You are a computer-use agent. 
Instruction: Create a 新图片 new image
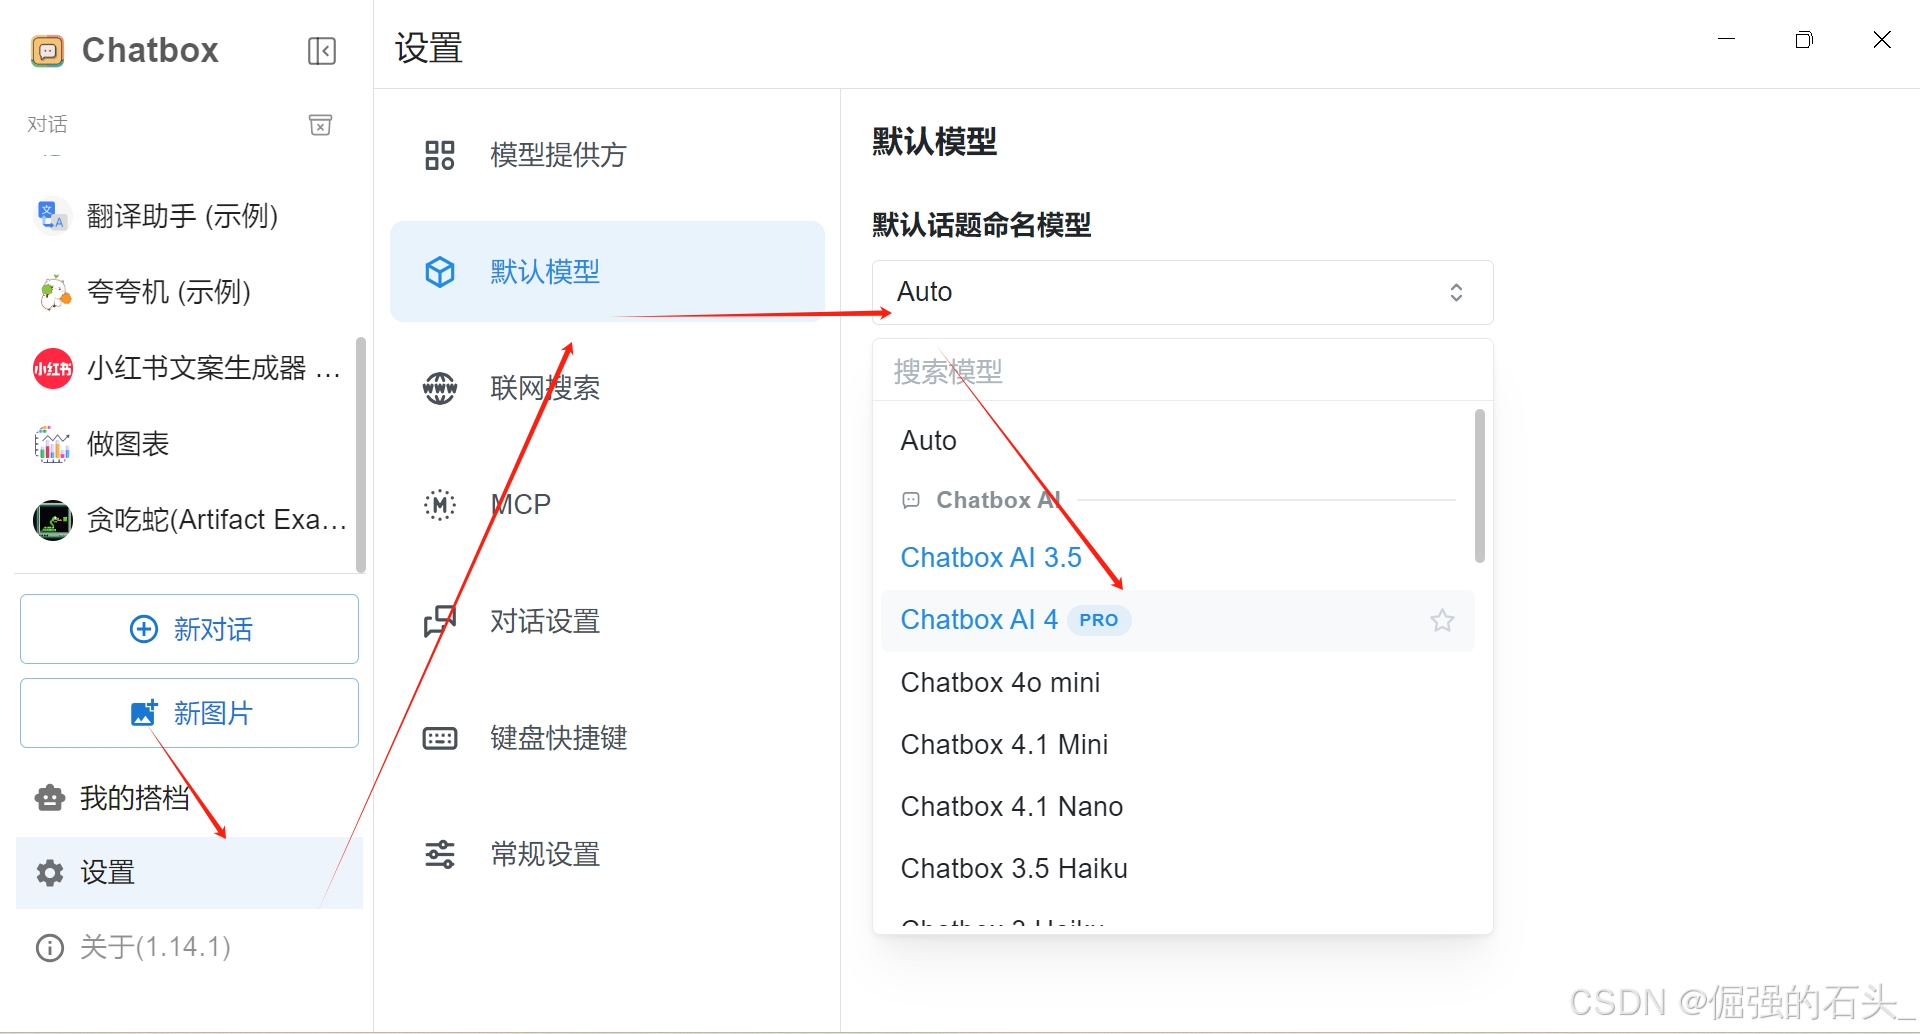point(189,713)
